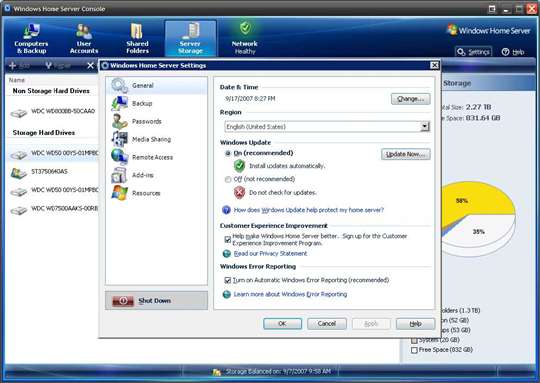Open the Resources Windows flag icon

click(120, 193)
